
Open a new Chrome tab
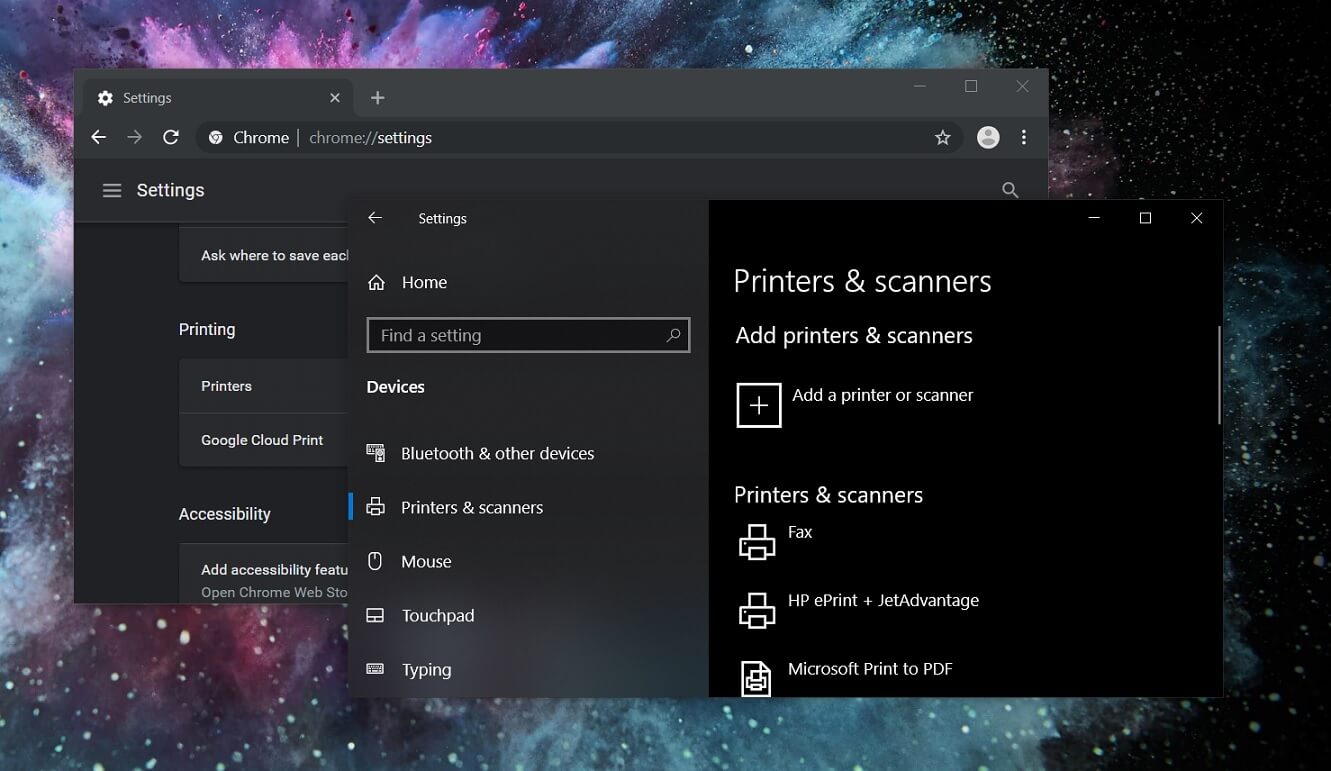[x=377, y=98]
